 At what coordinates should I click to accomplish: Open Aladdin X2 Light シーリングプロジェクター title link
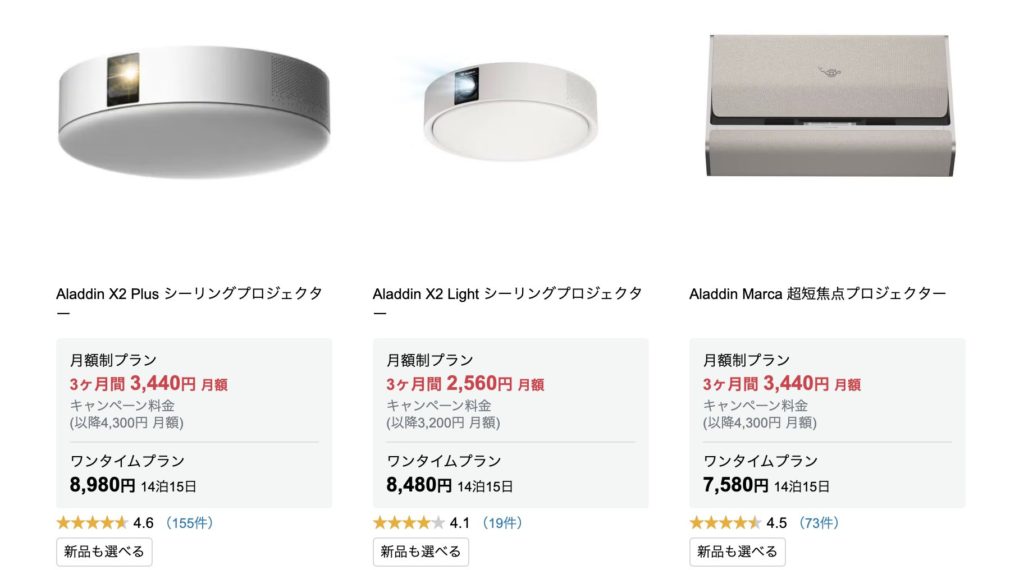point(506,294)
